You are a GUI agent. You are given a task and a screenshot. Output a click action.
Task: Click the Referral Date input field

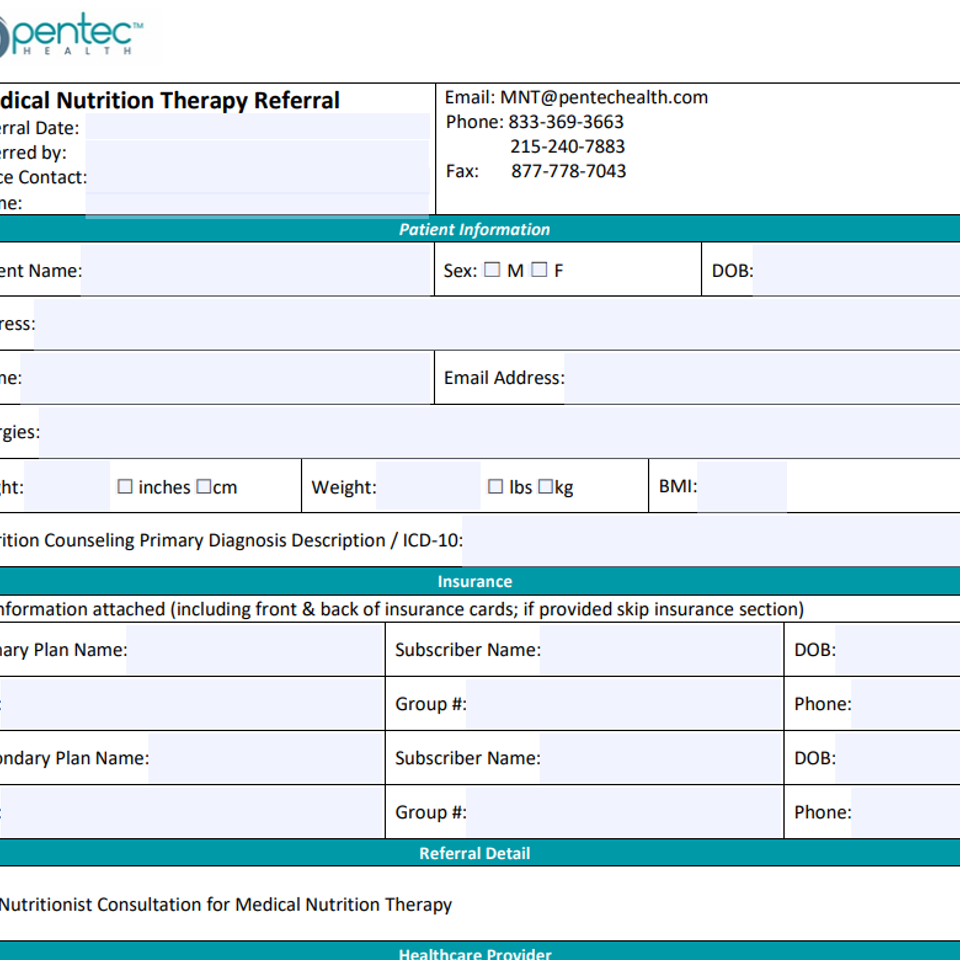(x=257, y=127)
